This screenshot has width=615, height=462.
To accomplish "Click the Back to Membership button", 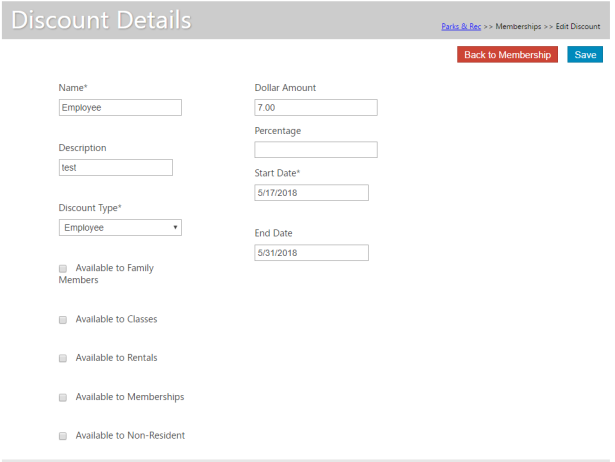I will click(507, 55).
